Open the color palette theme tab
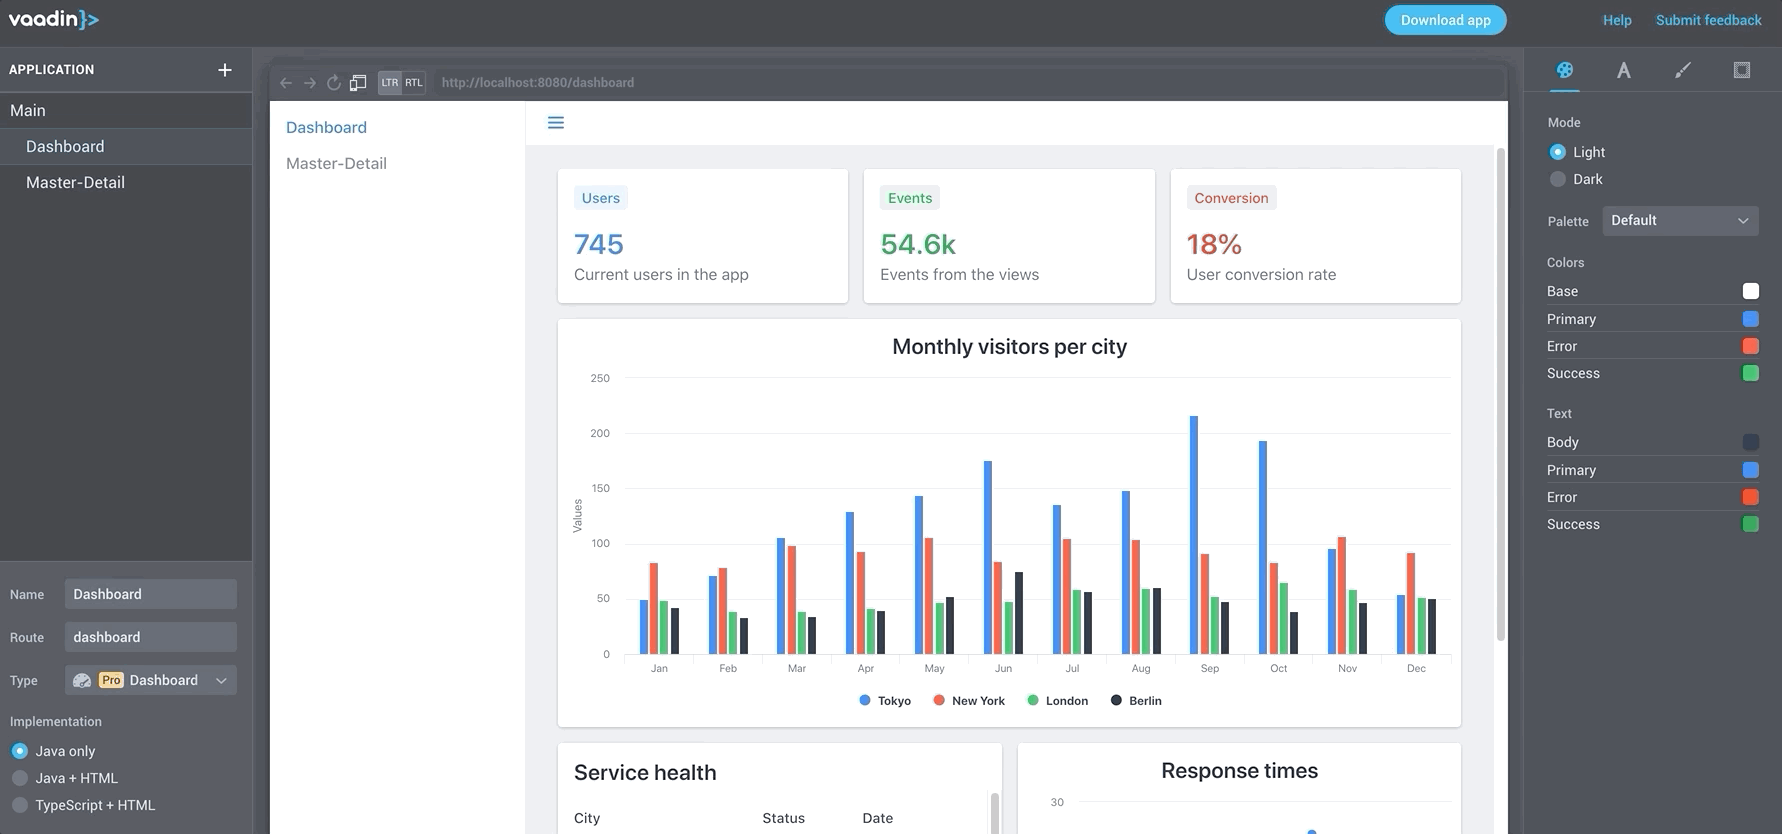 click(1565, 70)
